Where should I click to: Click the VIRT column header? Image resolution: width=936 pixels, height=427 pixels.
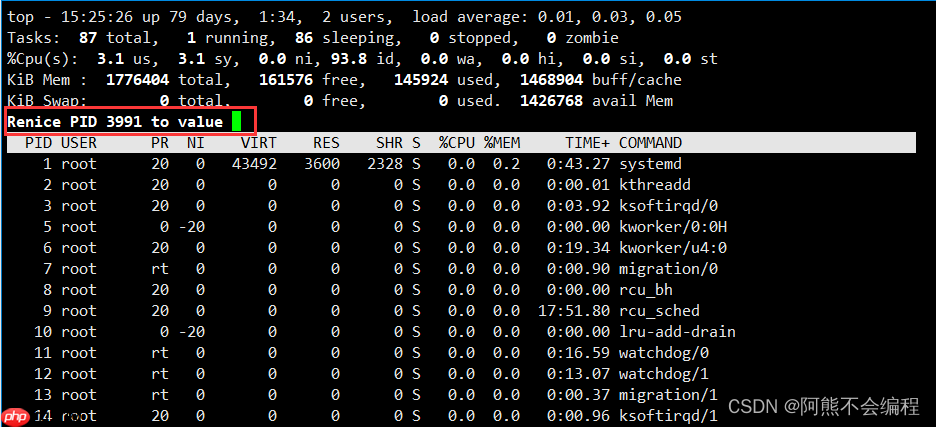[x=258, y=143]
